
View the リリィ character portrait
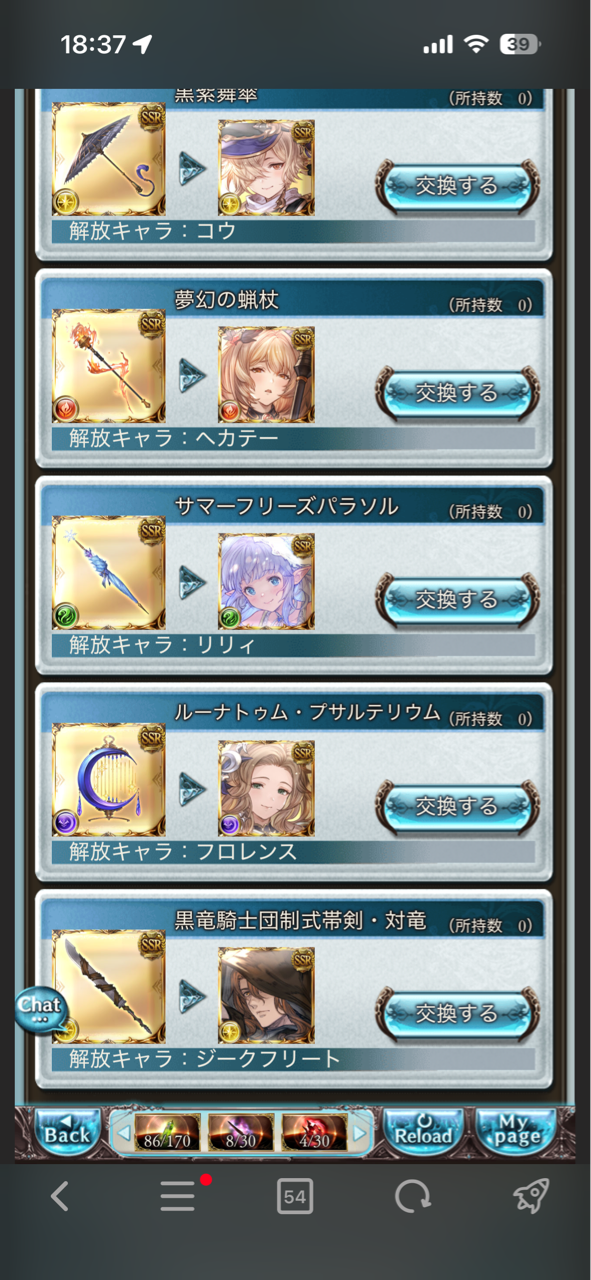(x=266, y=580)
